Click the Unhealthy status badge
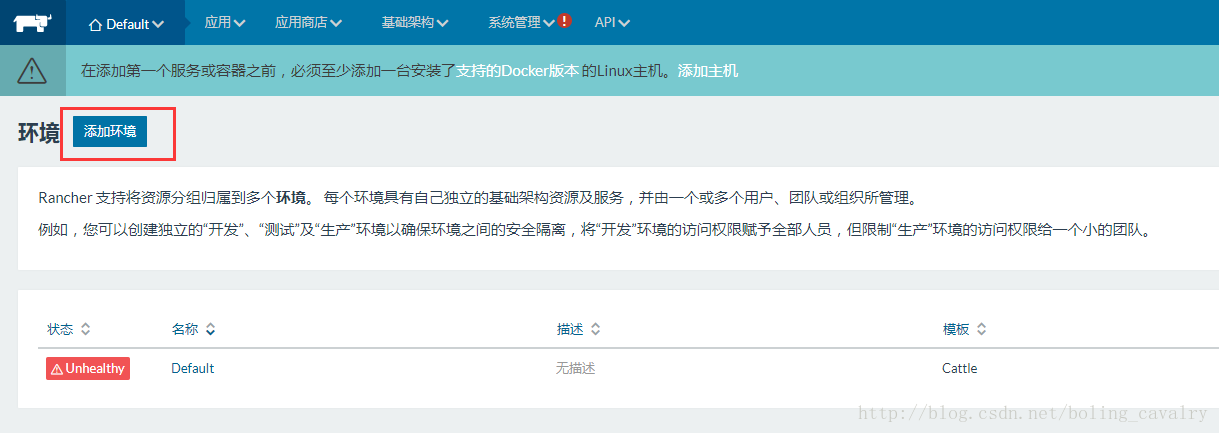The image size is (1219, 433). [88, 368]
